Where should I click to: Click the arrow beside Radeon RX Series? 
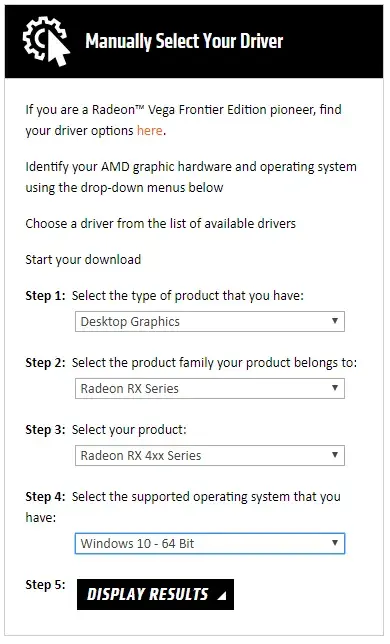(x=335, y=388)
